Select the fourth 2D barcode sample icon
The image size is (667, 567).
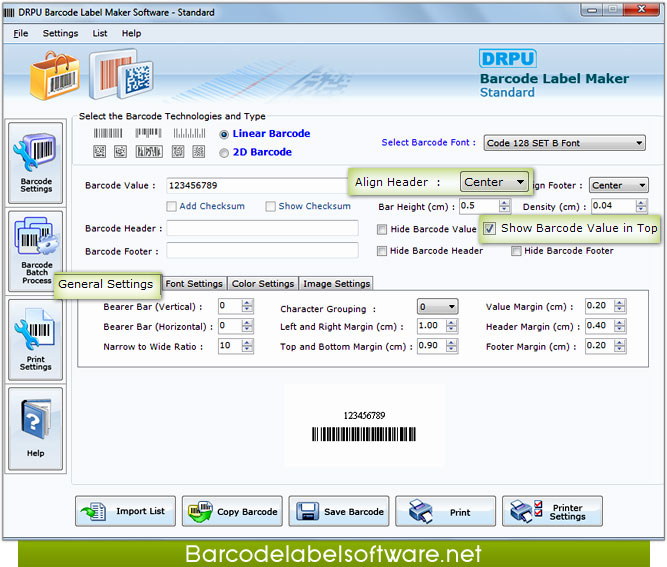click(178, 151)
